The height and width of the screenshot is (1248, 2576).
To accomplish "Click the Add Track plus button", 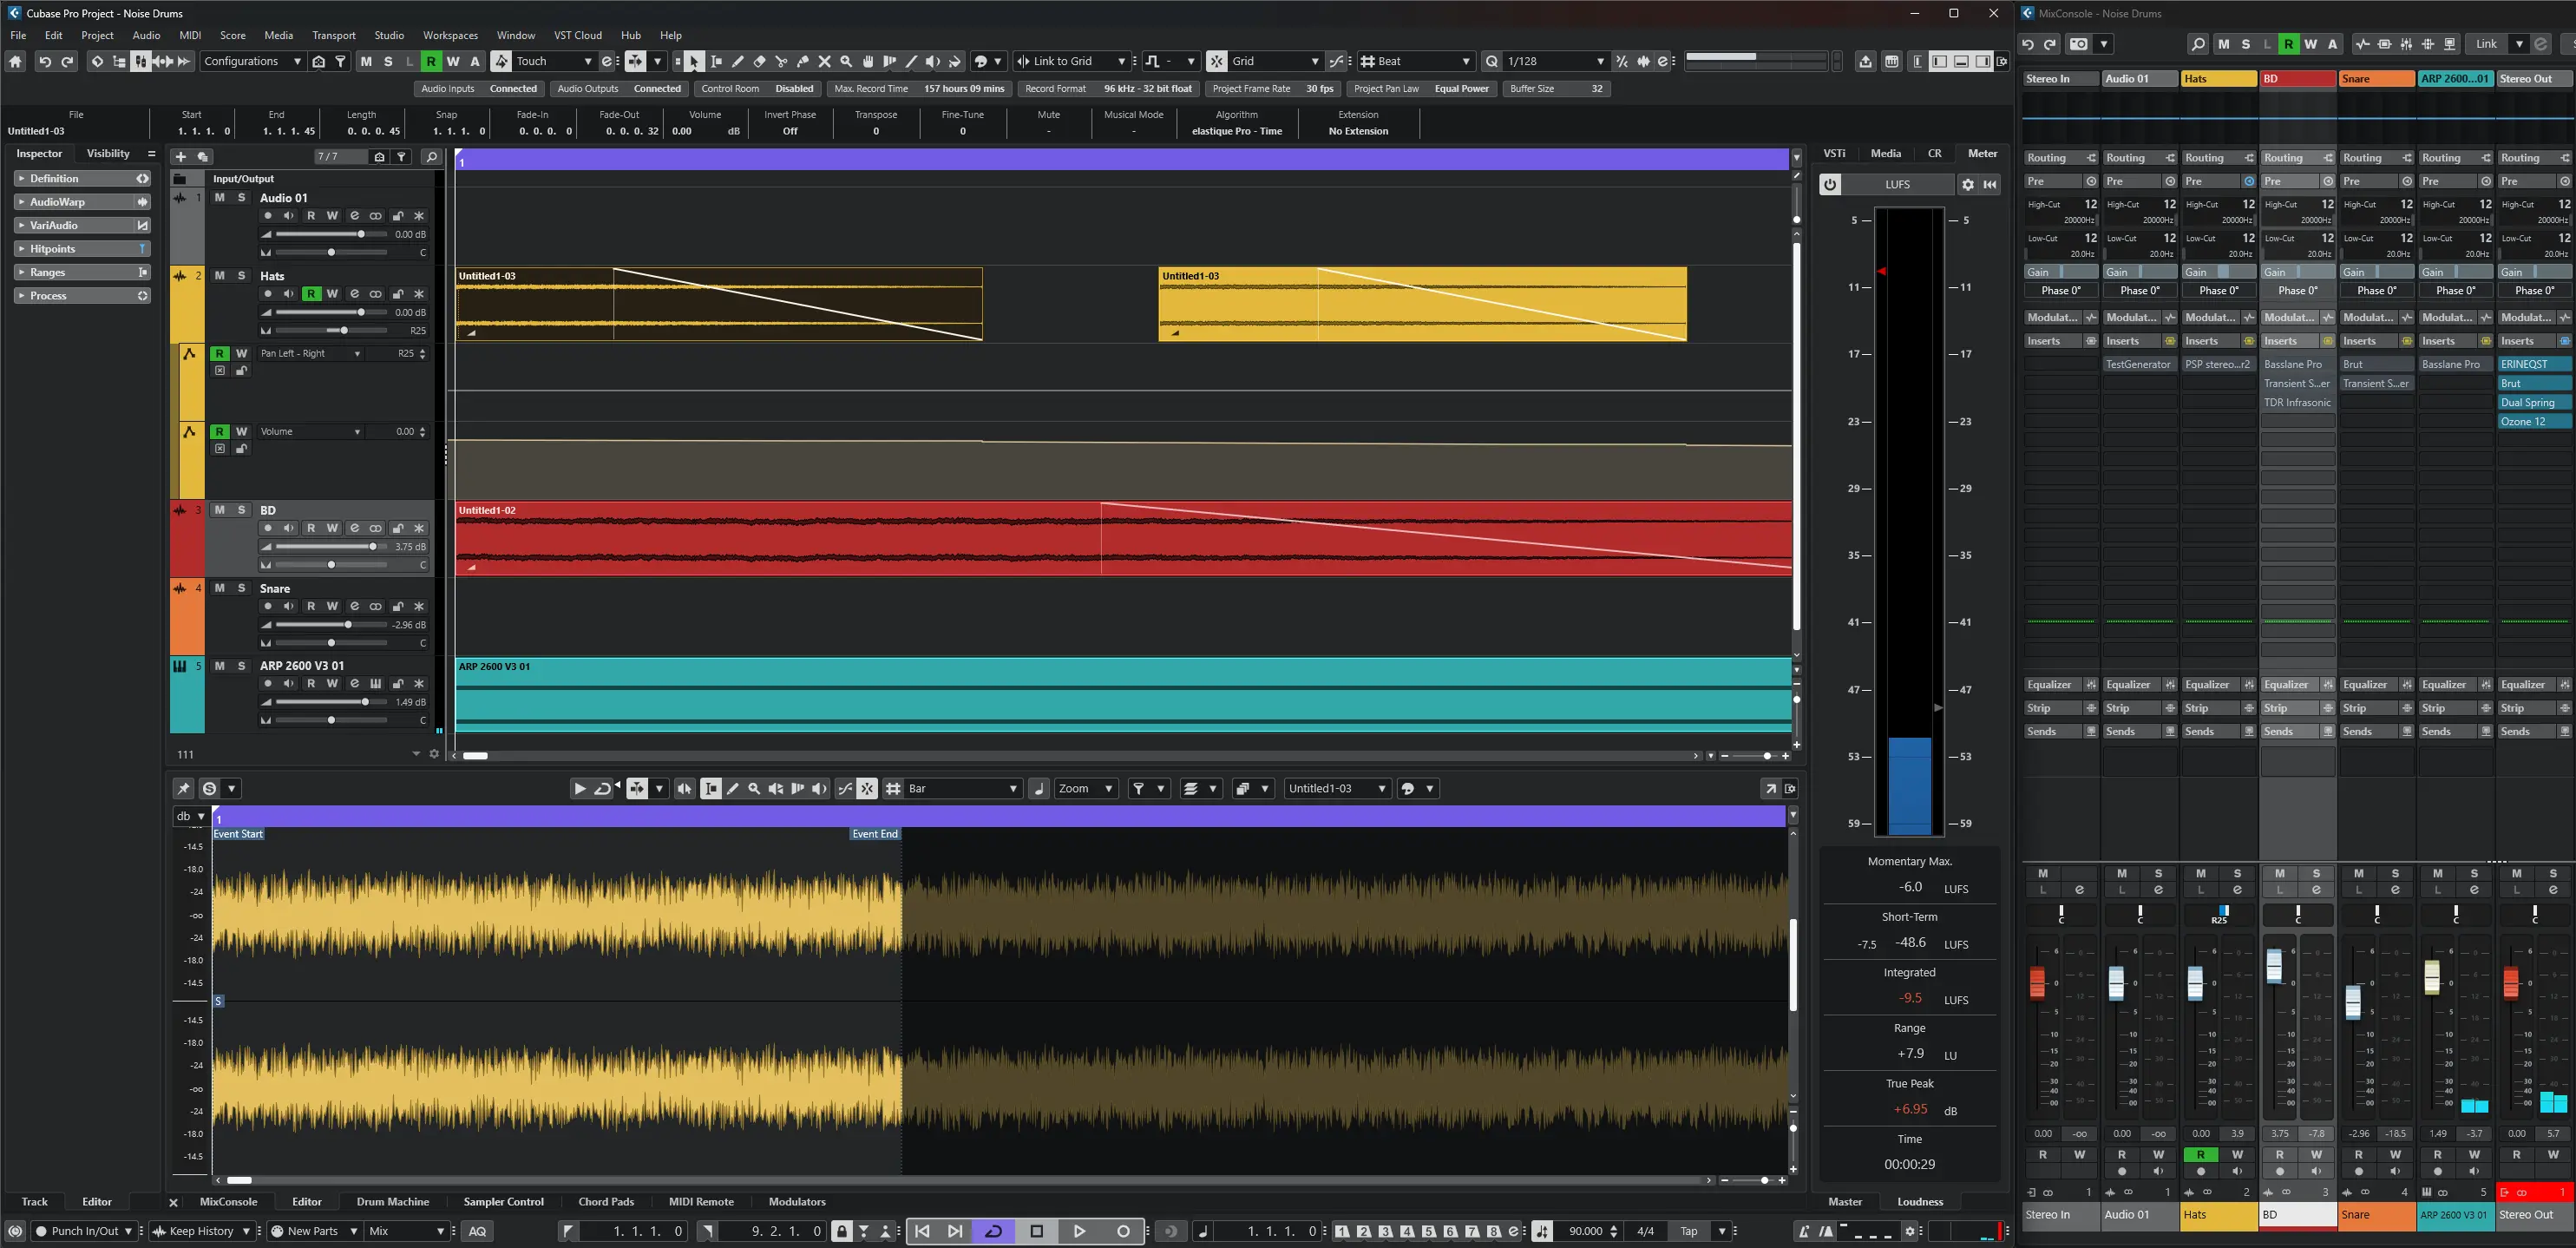I will (181, 157).
